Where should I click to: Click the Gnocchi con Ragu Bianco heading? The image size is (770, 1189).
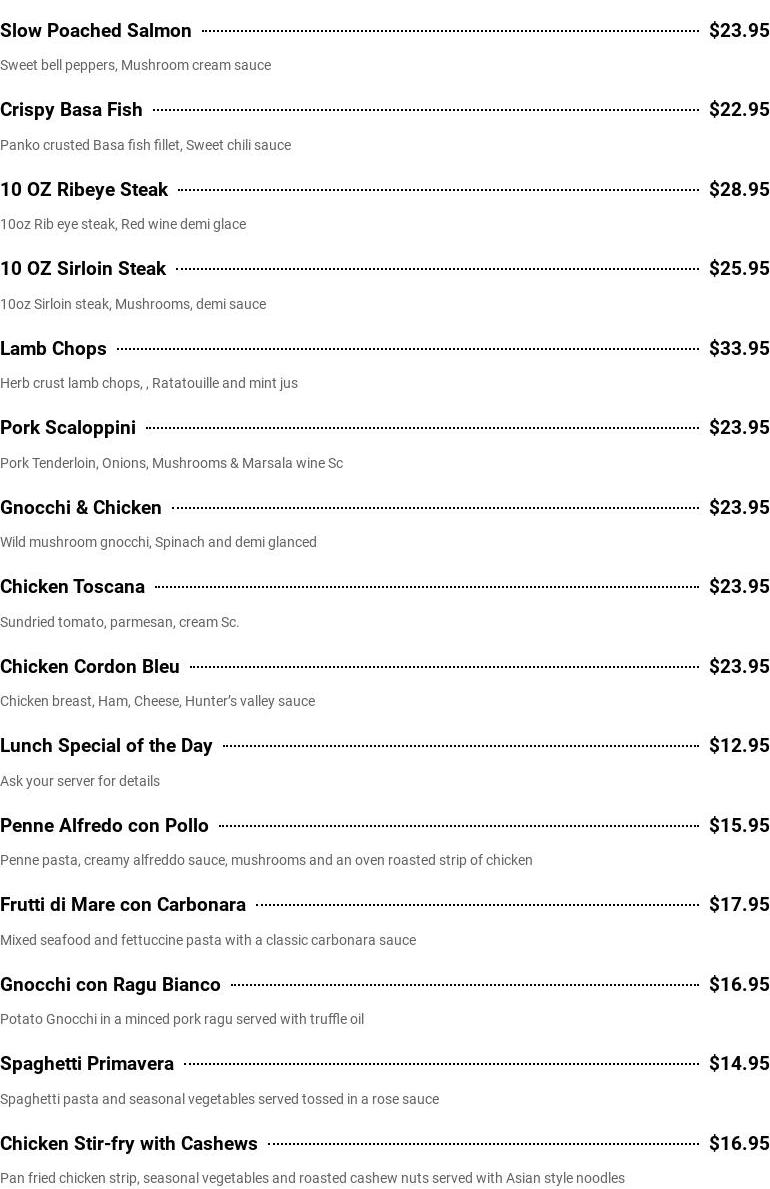pos(110,985)
